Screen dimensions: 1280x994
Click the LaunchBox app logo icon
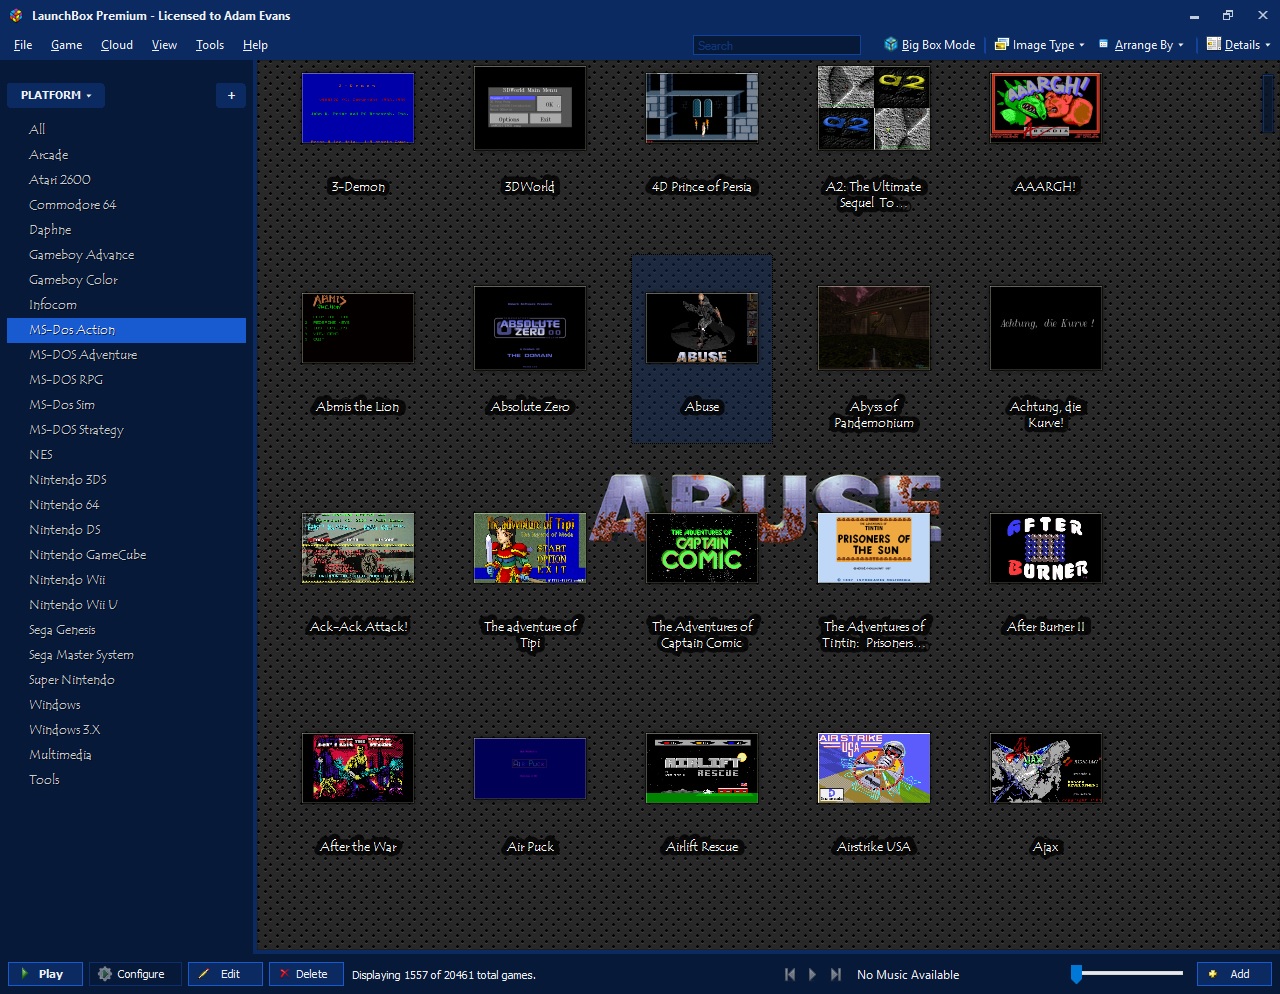[16, 15]
